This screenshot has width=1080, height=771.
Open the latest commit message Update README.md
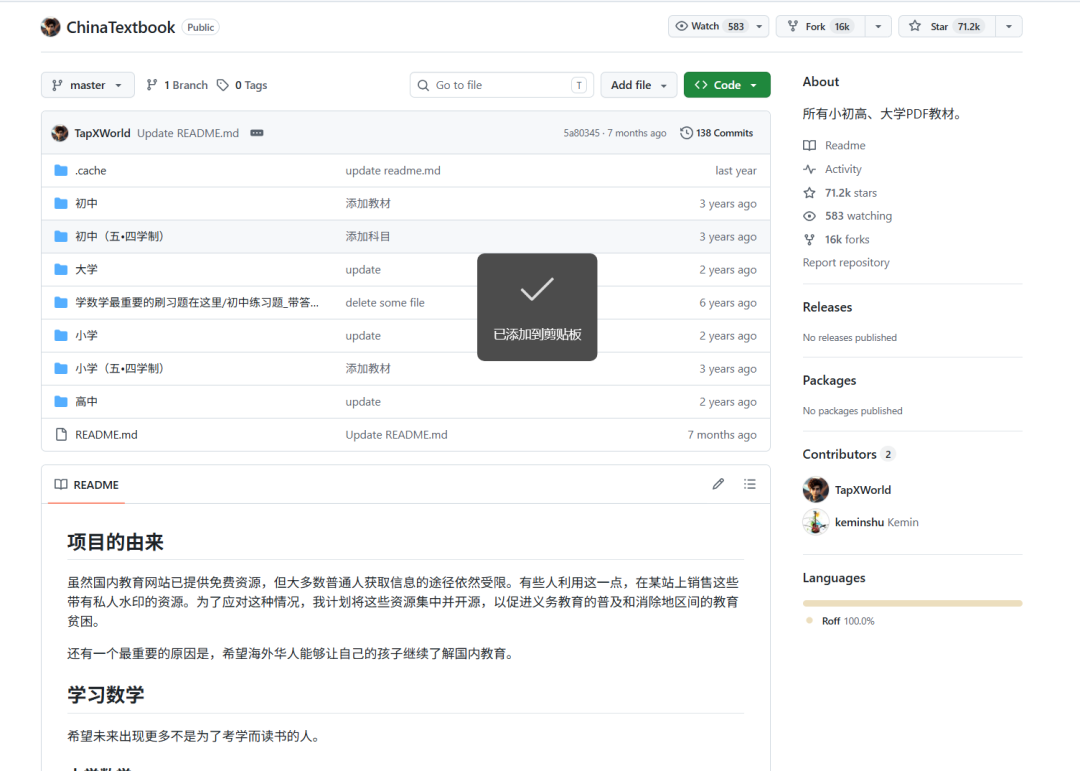tap(188, 133)
